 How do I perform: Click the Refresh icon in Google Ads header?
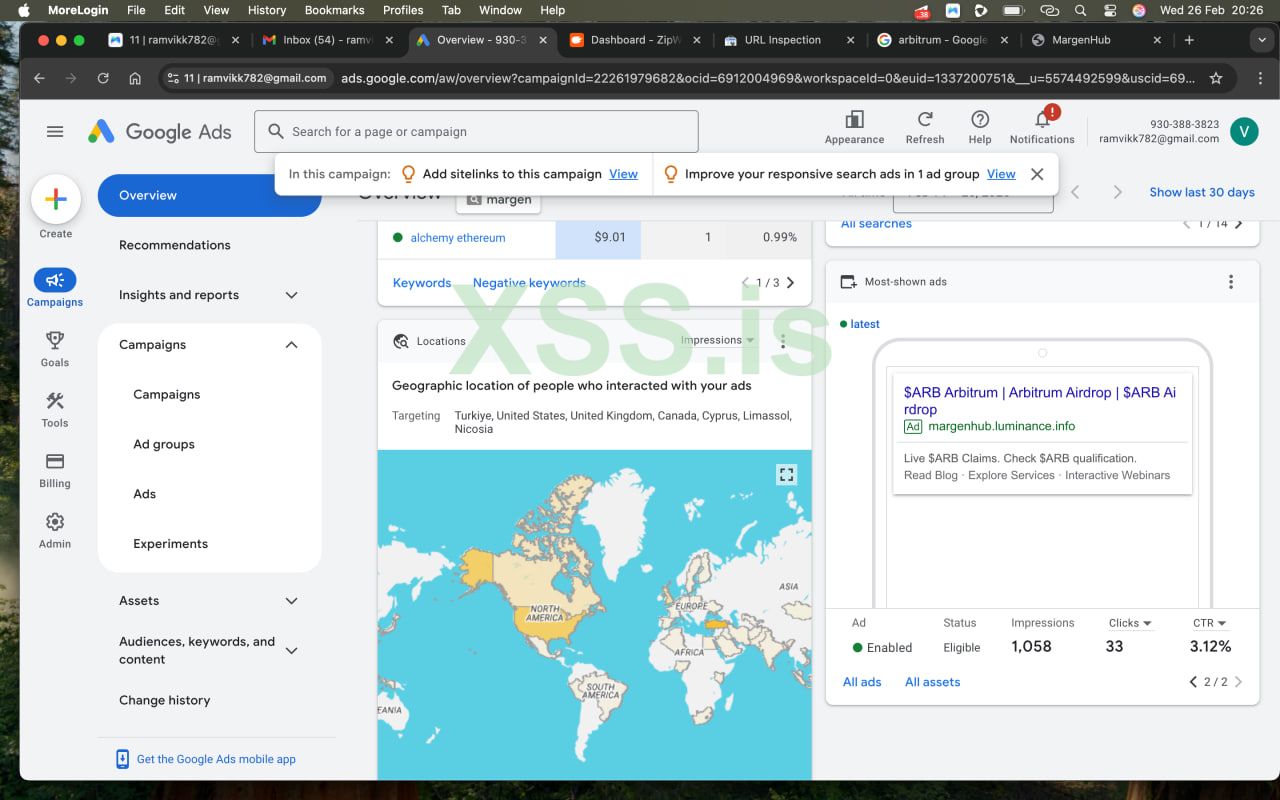[925, 120]
